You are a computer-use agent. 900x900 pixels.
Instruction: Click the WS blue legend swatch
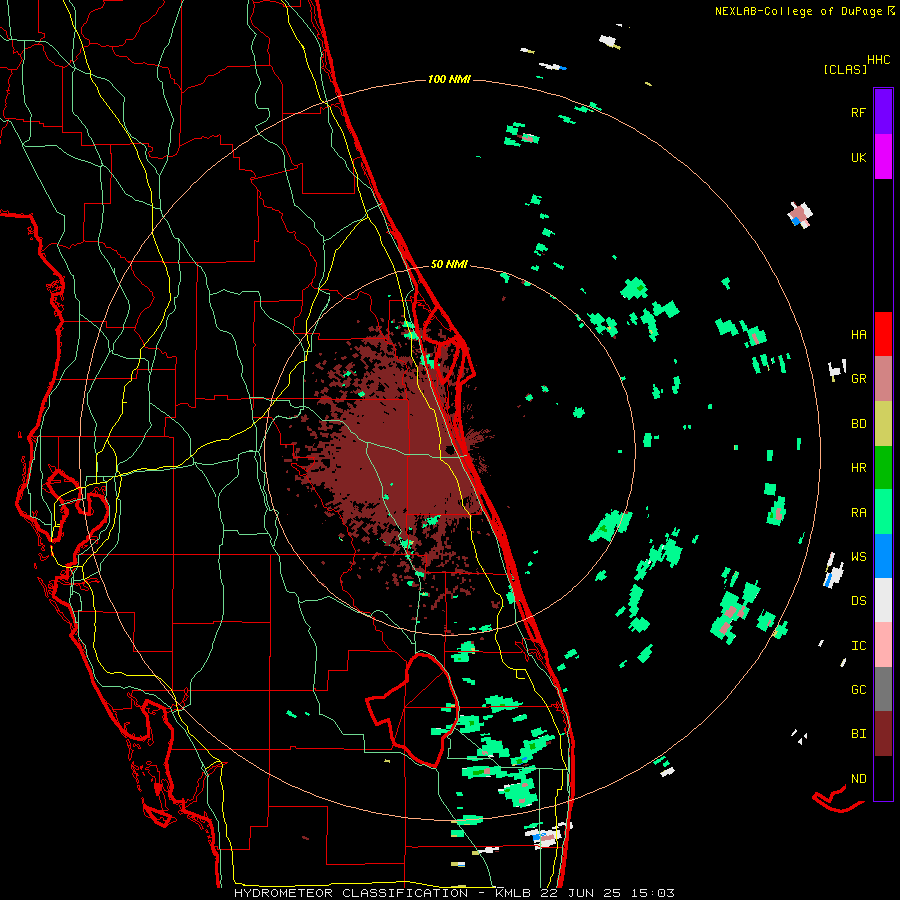click(x=883, y=556)
